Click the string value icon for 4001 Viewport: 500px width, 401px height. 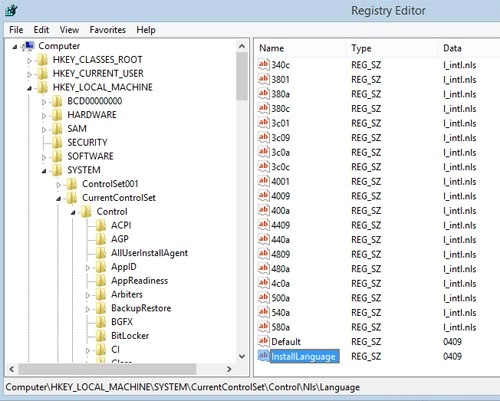263,181
